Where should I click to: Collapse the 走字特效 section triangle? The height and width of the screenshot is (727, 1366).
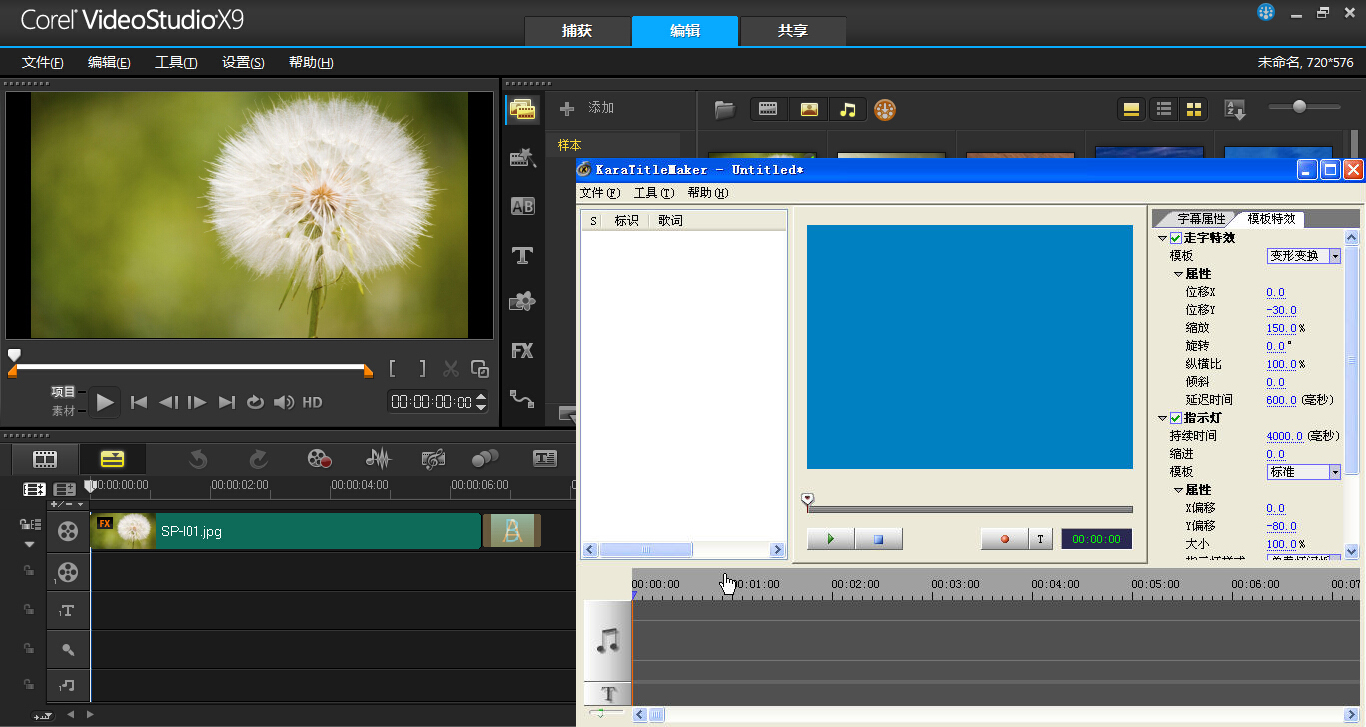(1162, 238)
